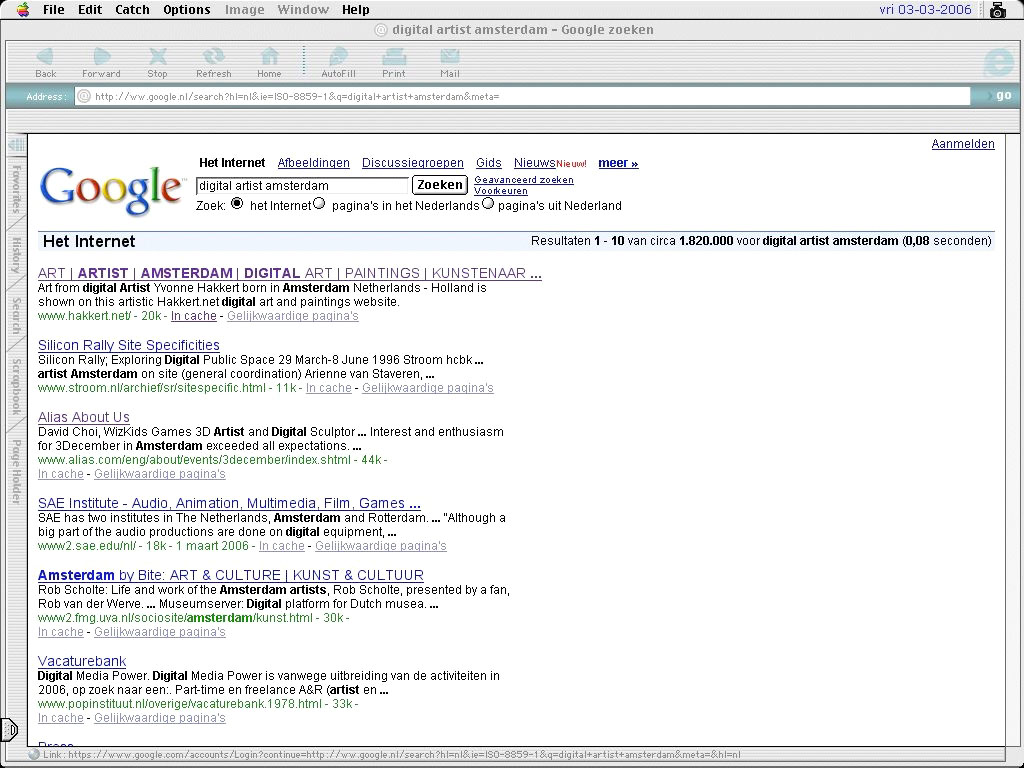1024x768 pixels.
Task: Open the Vacaturebank result
Action: [x=82, y=661]
